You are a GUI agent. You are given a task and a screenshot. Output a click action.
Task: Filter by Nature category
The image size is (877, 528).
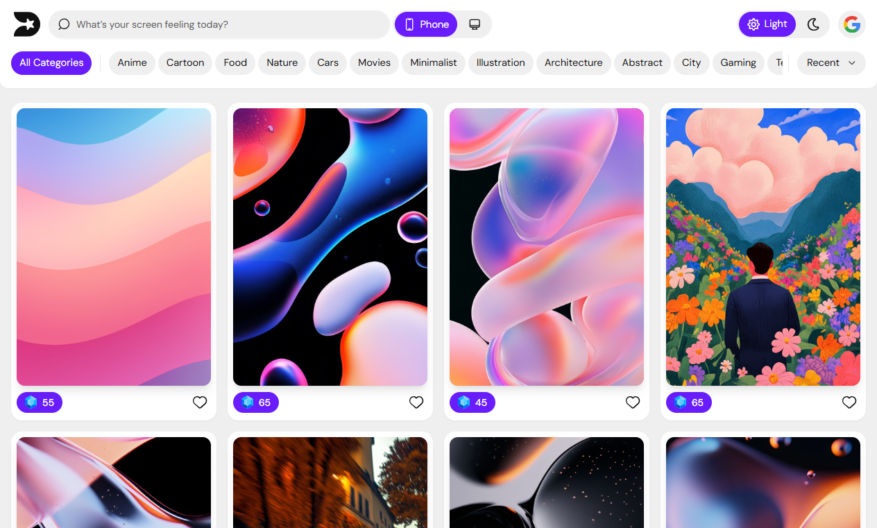point(282,63)
